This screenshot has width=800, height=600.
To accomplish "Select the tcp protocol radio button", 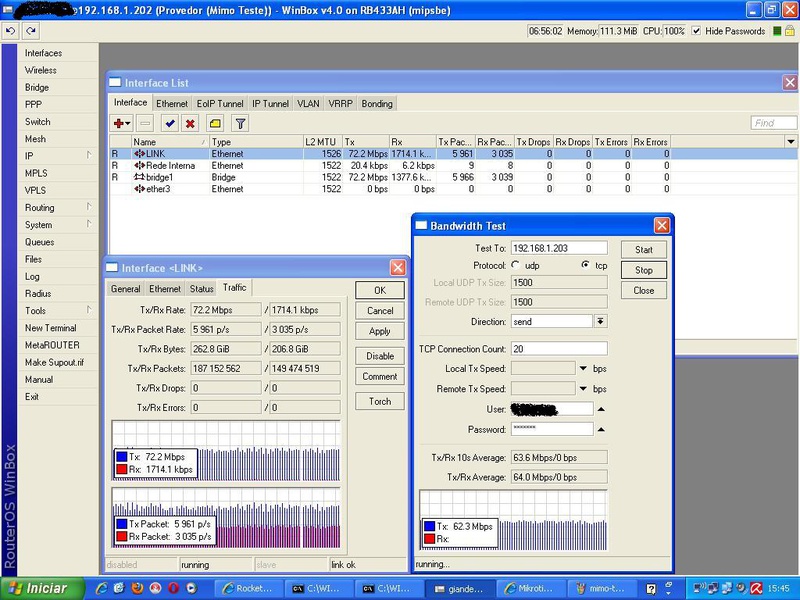I will (586, 265).
